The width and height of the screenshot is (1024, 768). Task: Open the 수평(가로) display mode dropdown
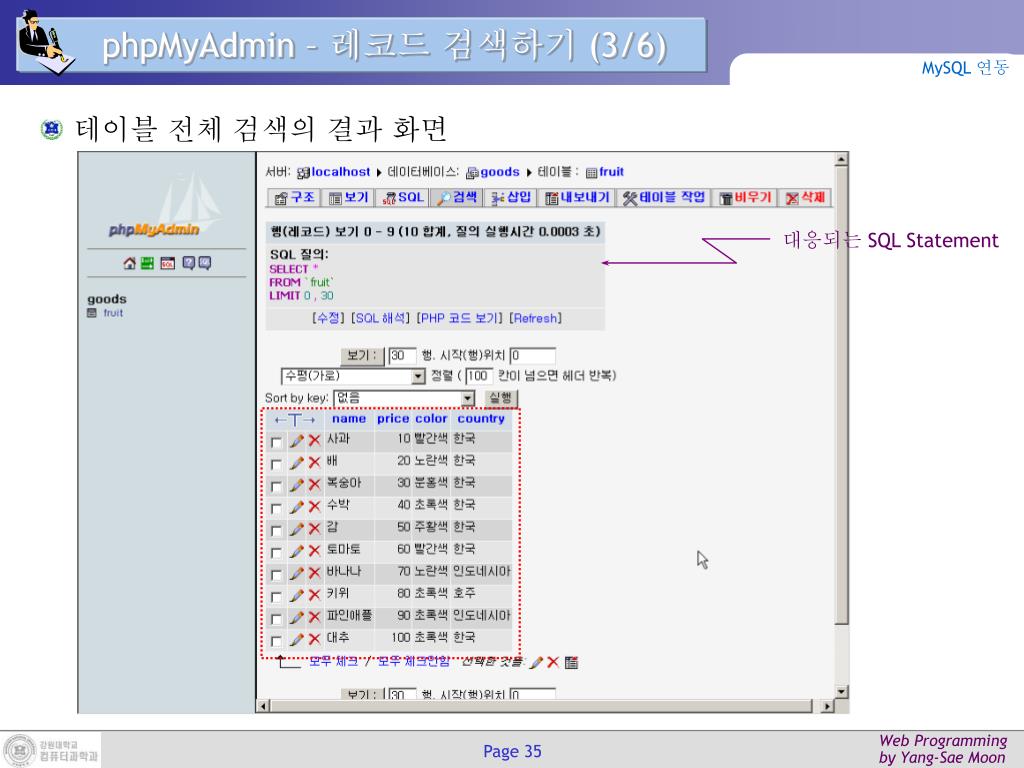pyautogui.click(x=353, y=377)
